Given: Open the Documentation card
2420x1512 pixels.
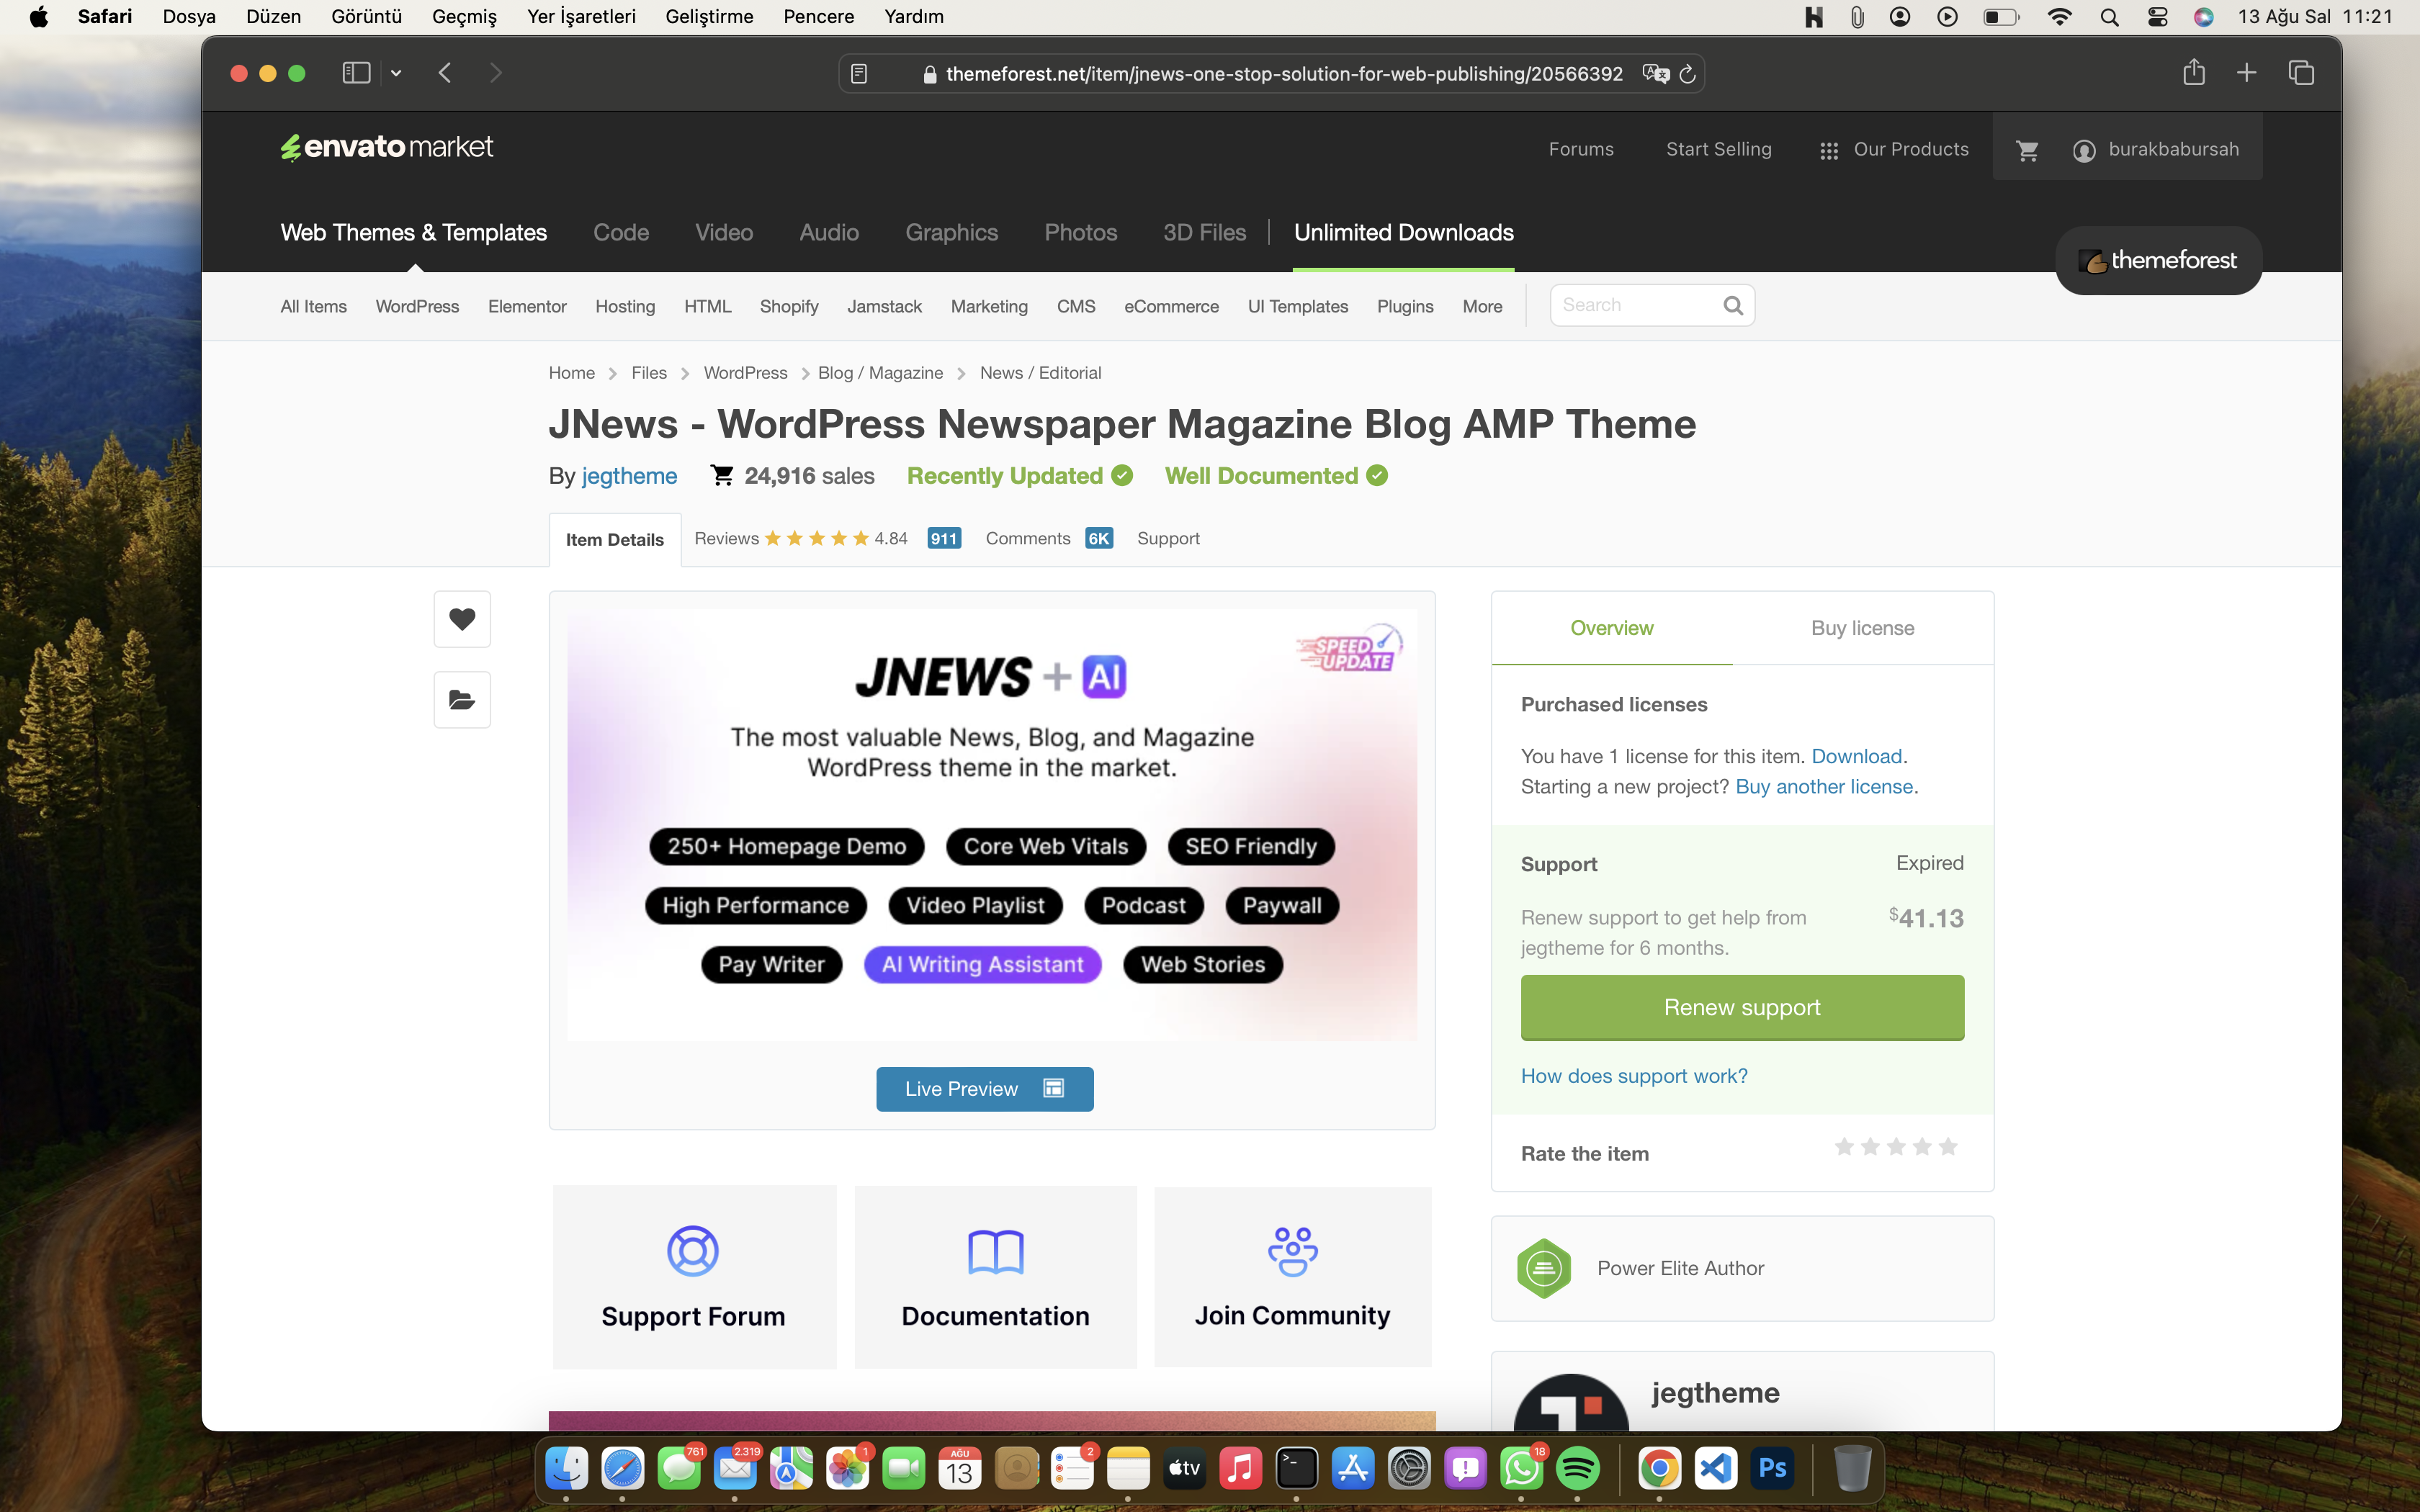Looking at the screenshot, I should click(x=996, y=1277).
